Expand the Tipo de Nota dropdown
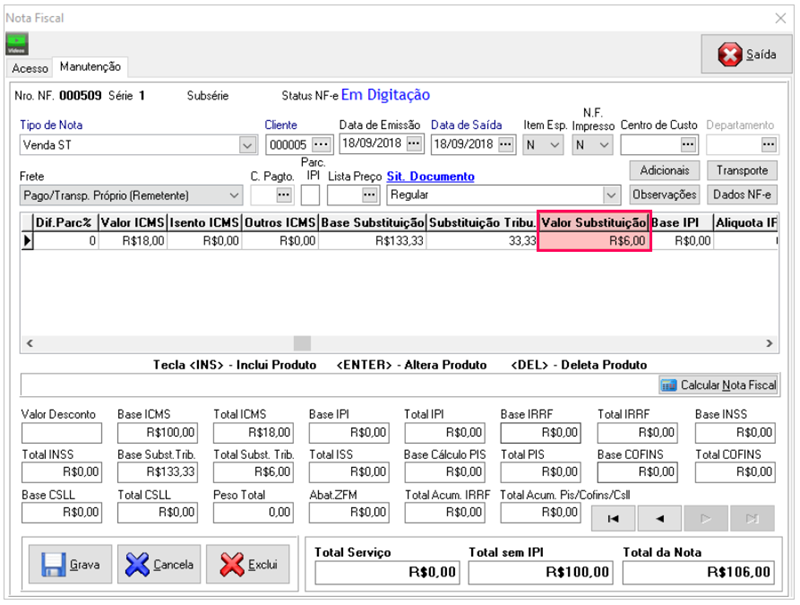The width and height of the screenshot is (800, 605). (x=247, y=145)
